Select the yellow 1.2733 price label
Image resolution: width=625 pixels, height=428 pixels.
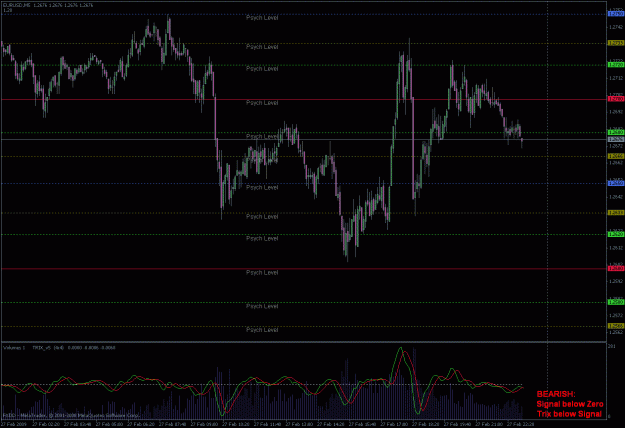(616, 43)
